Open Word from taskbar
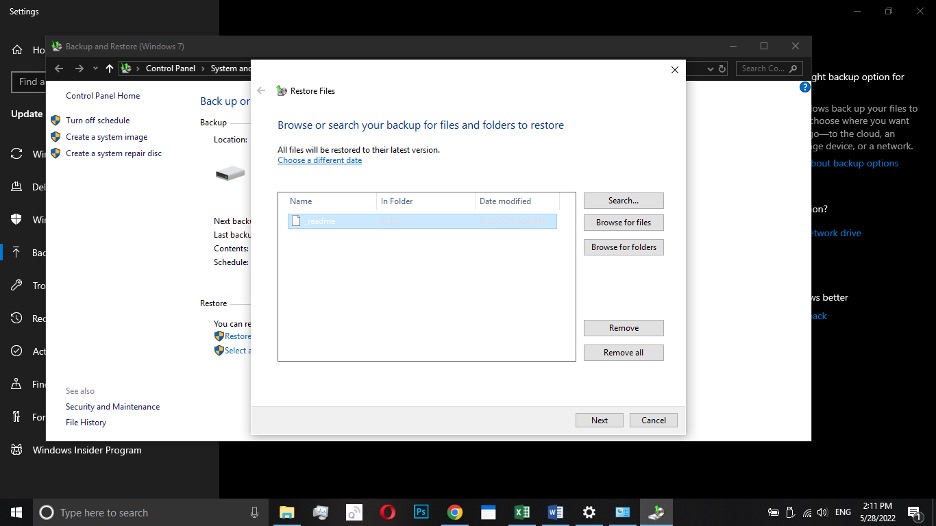Screen dimensions: 936x526 [555, 512]
